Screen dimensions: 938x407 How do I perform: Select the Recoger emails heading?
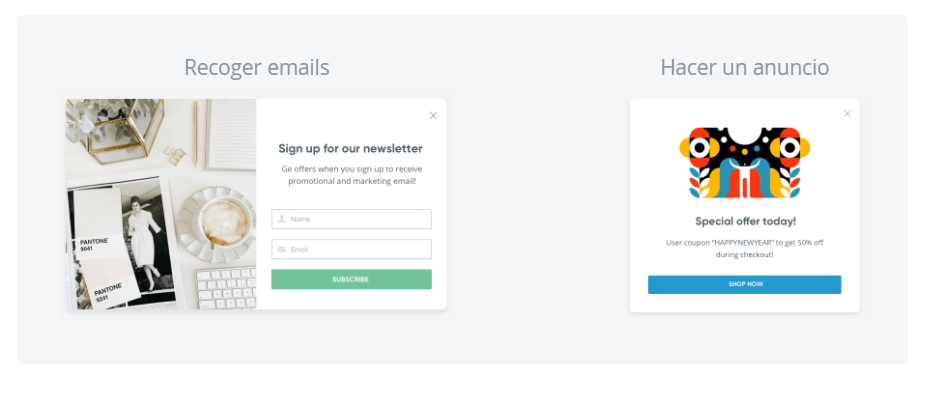256,67
